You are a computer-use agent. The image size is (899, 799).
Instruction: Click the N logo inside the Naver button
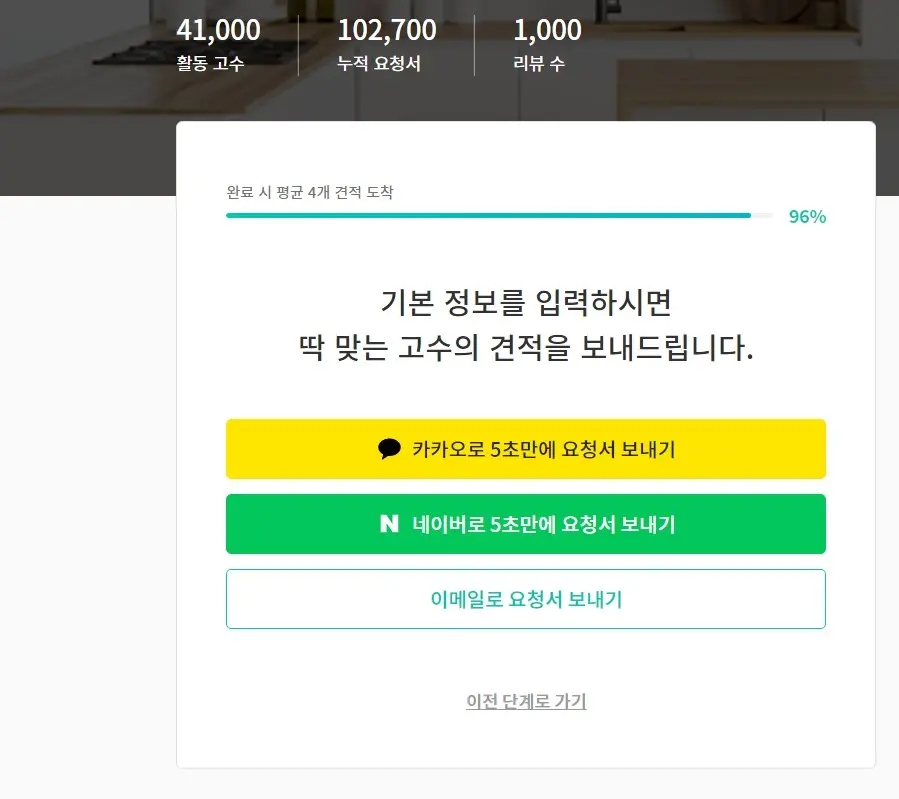coord(390,522)
